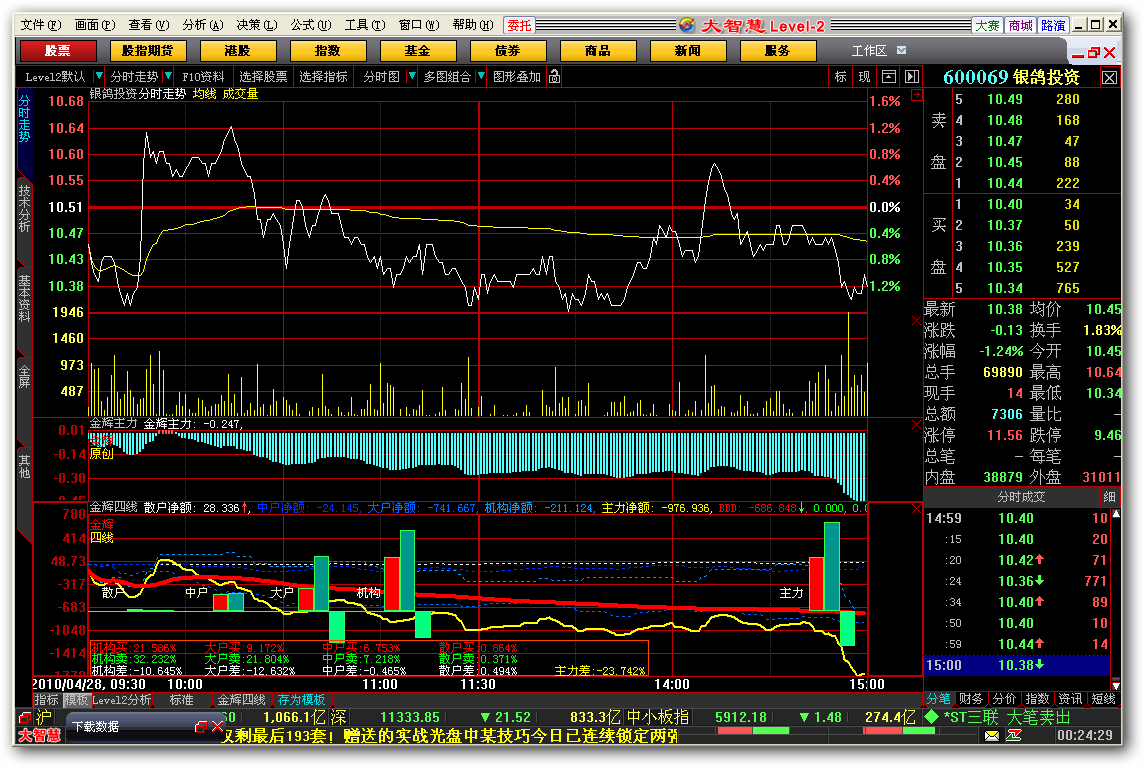Click the mail envelope icon in status bar

[992, 736]
